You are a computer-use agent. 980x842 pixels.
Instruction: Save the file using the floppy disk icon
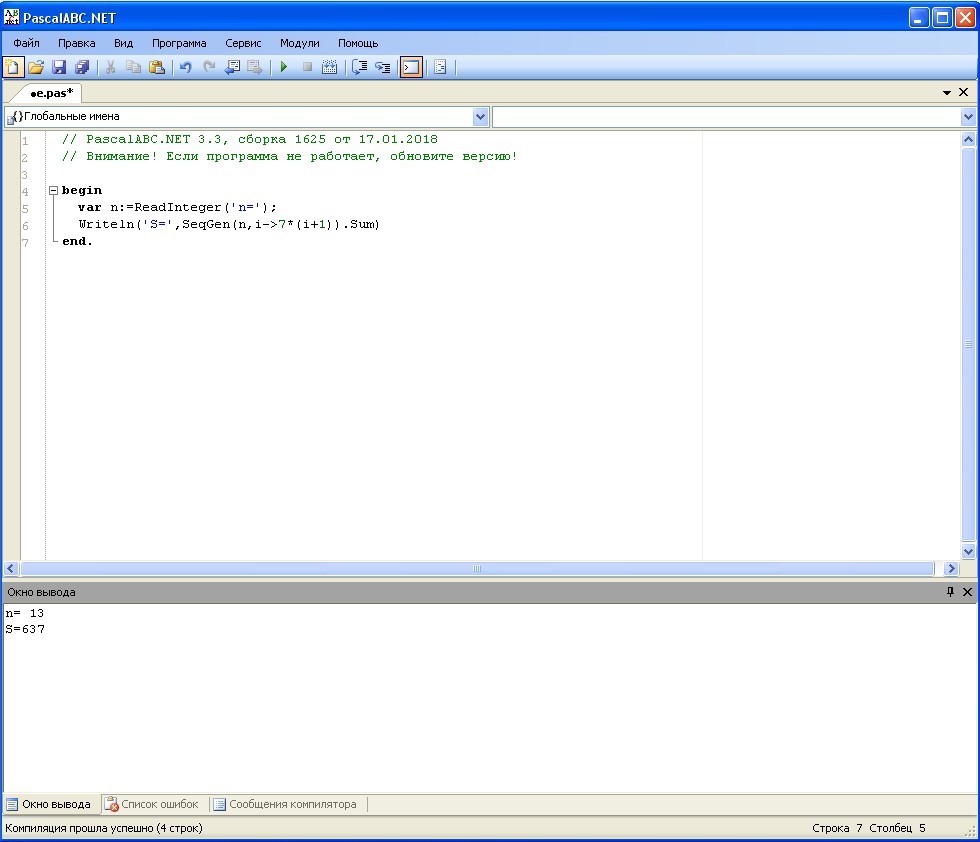[59, 67]
